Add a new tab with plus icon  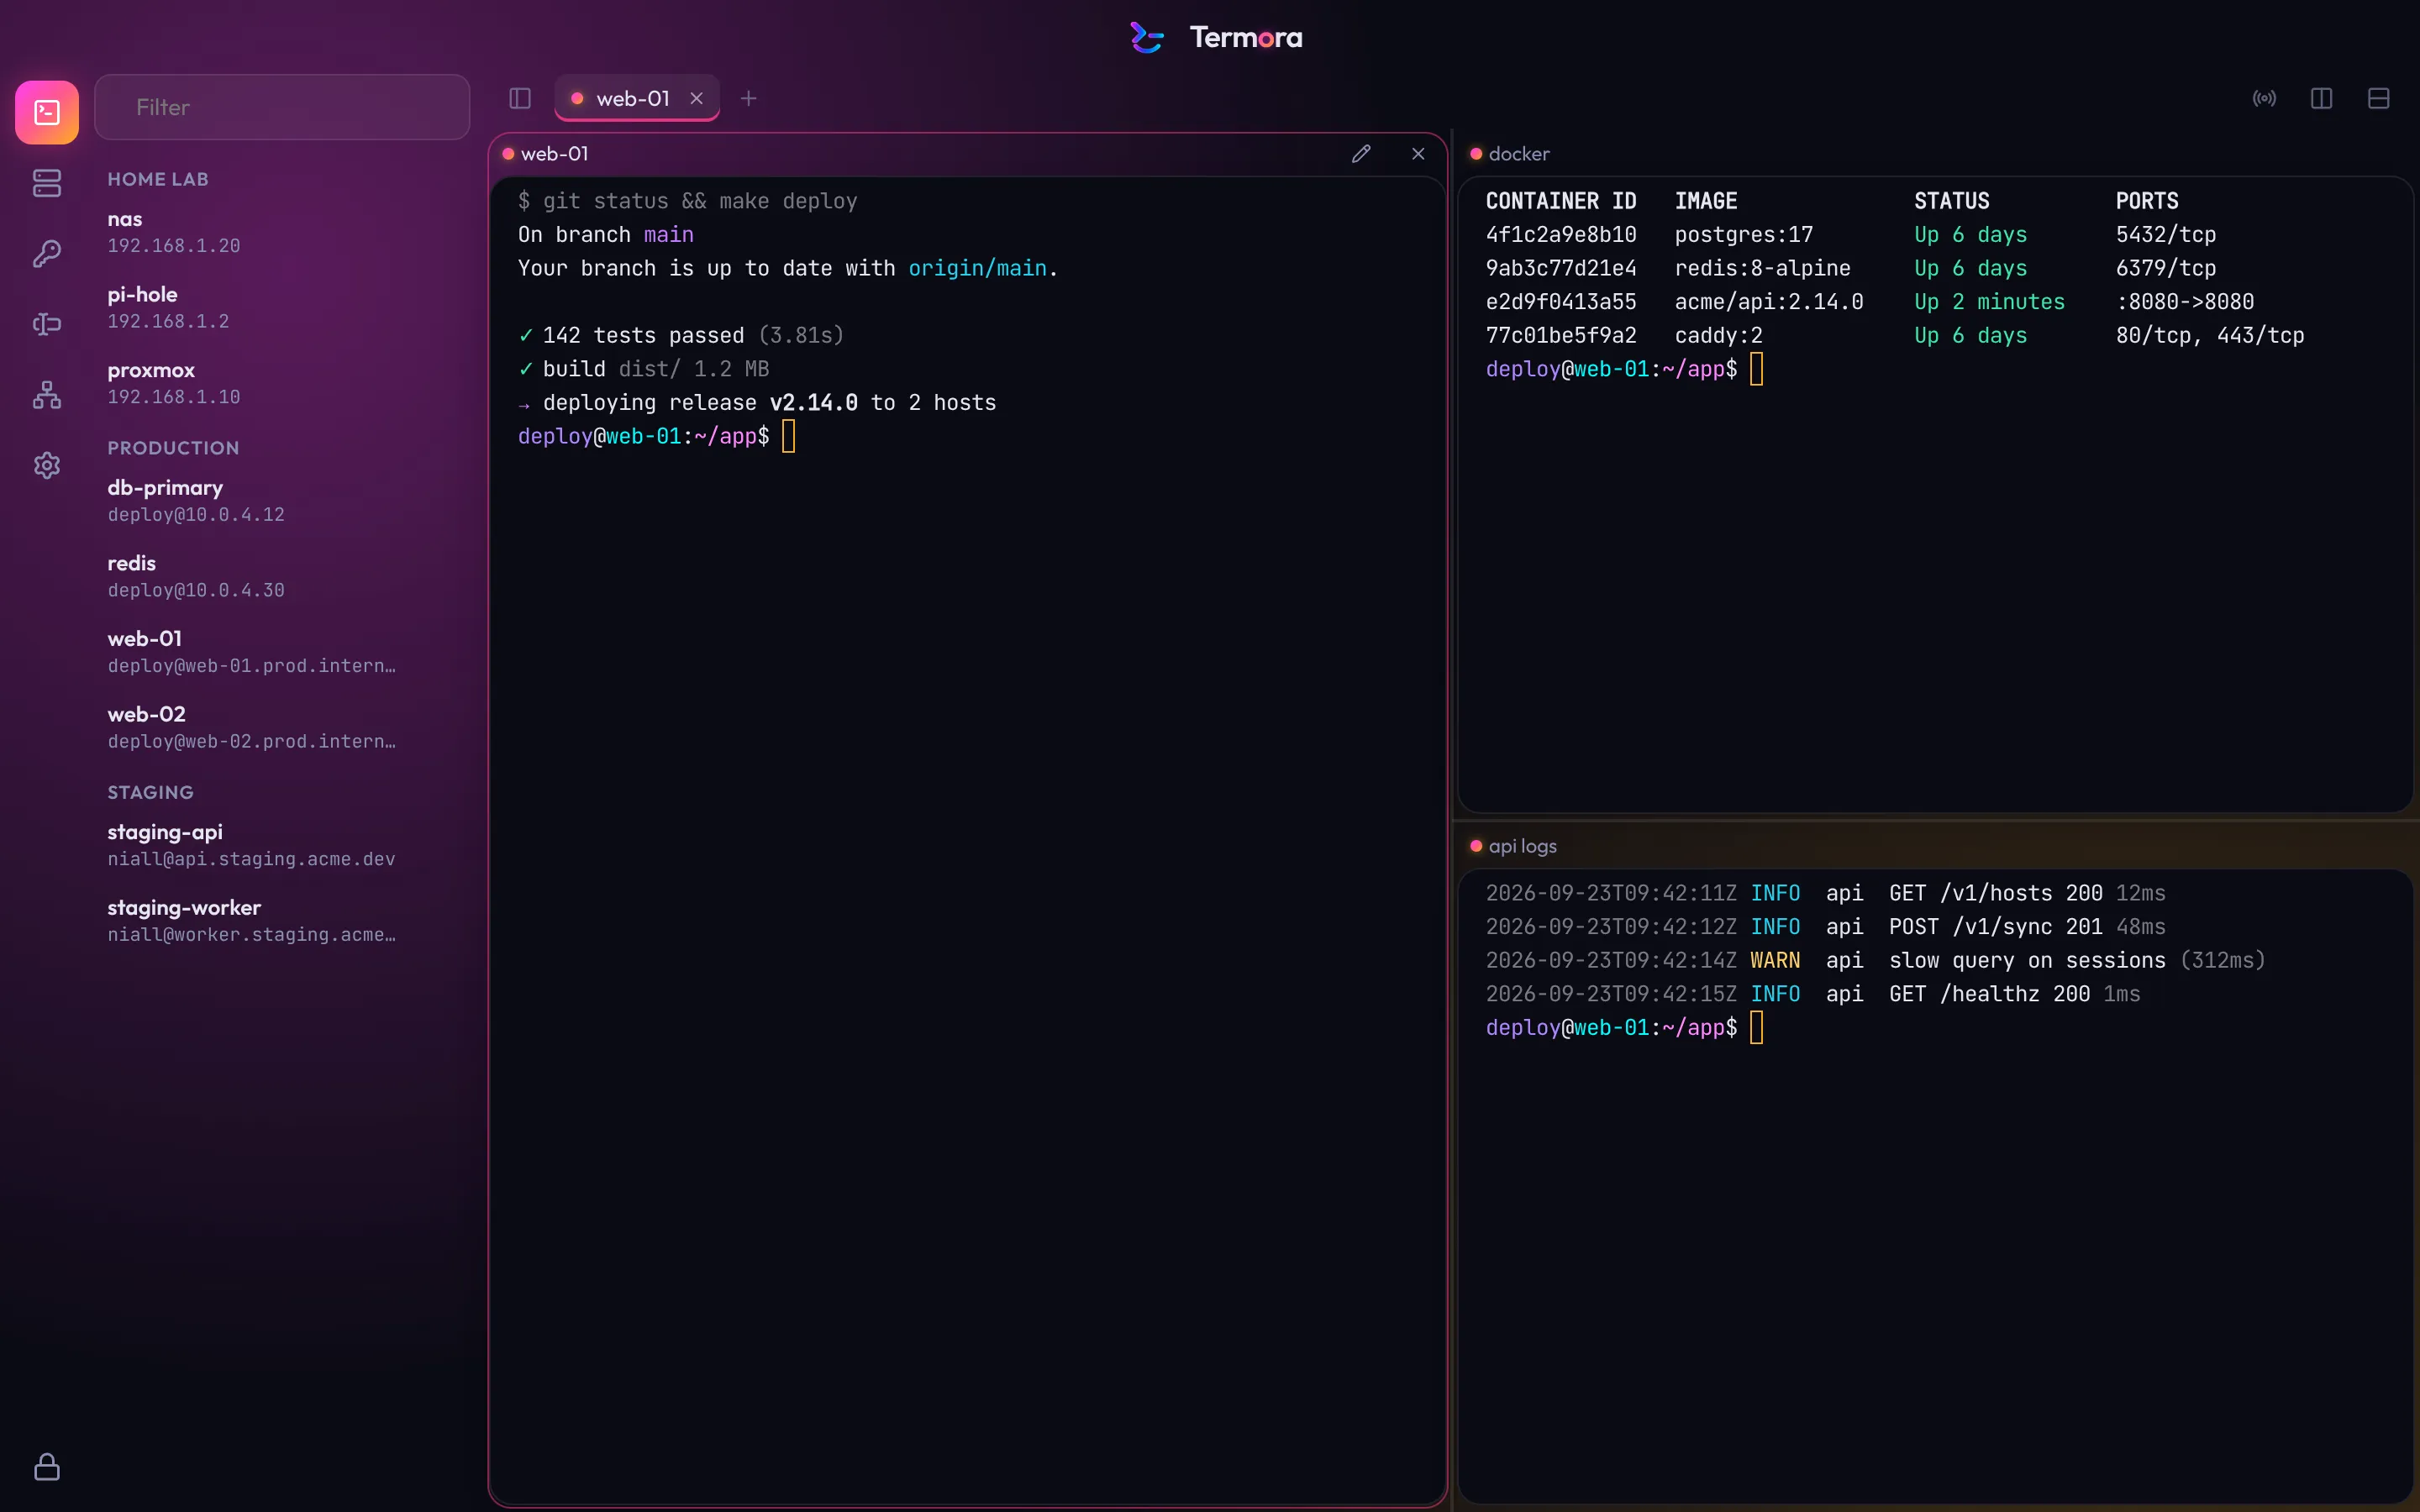748,98
